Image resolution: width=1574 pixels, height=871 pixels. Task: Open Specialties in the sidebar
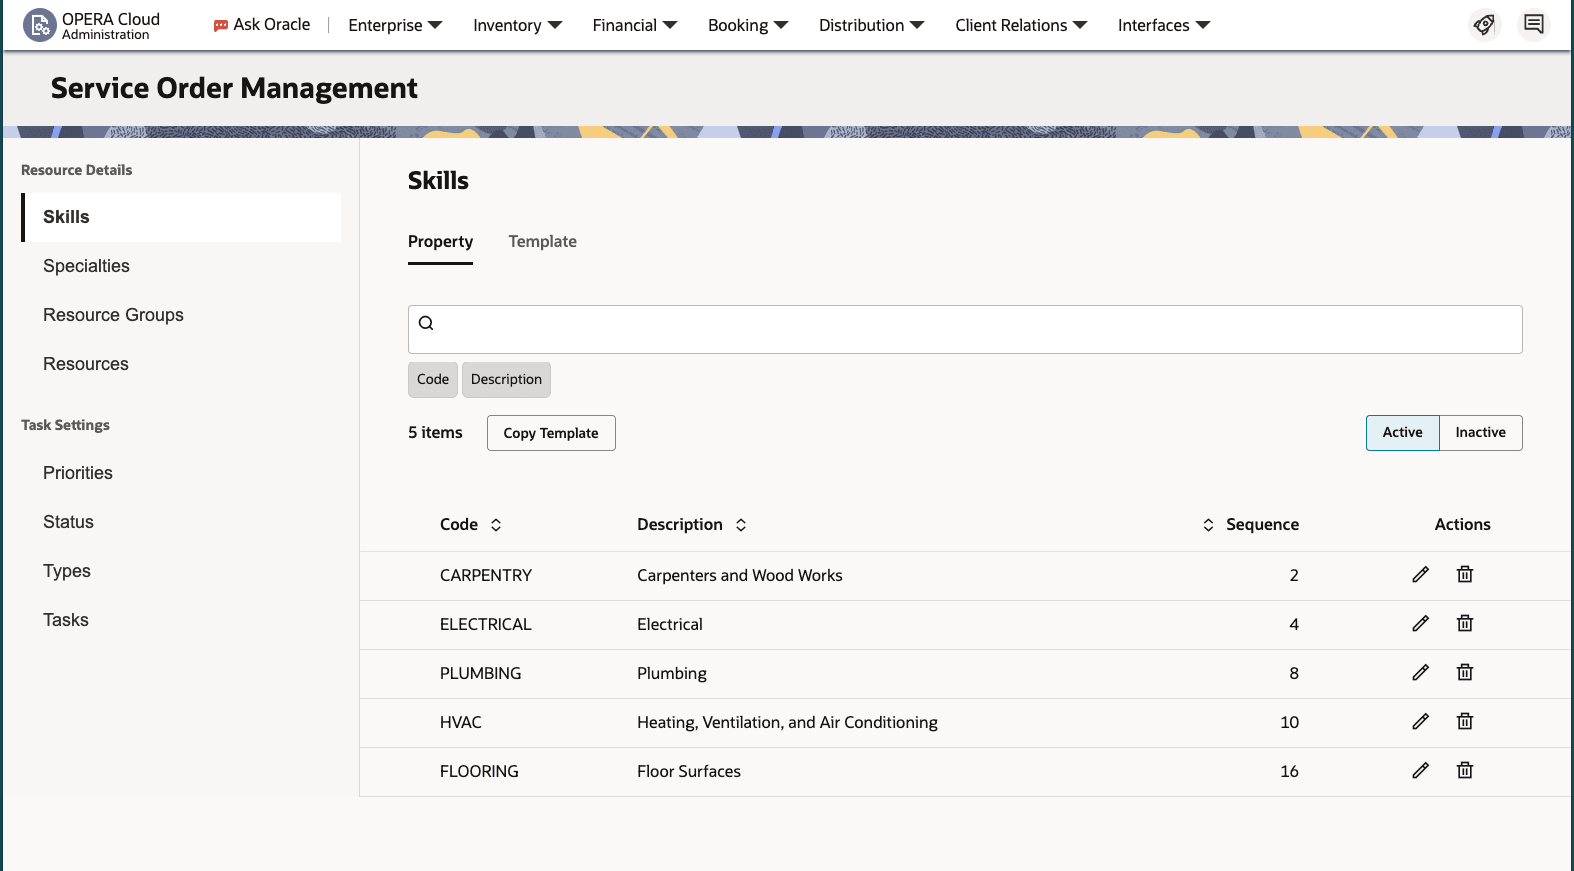[x=181, y=266]
